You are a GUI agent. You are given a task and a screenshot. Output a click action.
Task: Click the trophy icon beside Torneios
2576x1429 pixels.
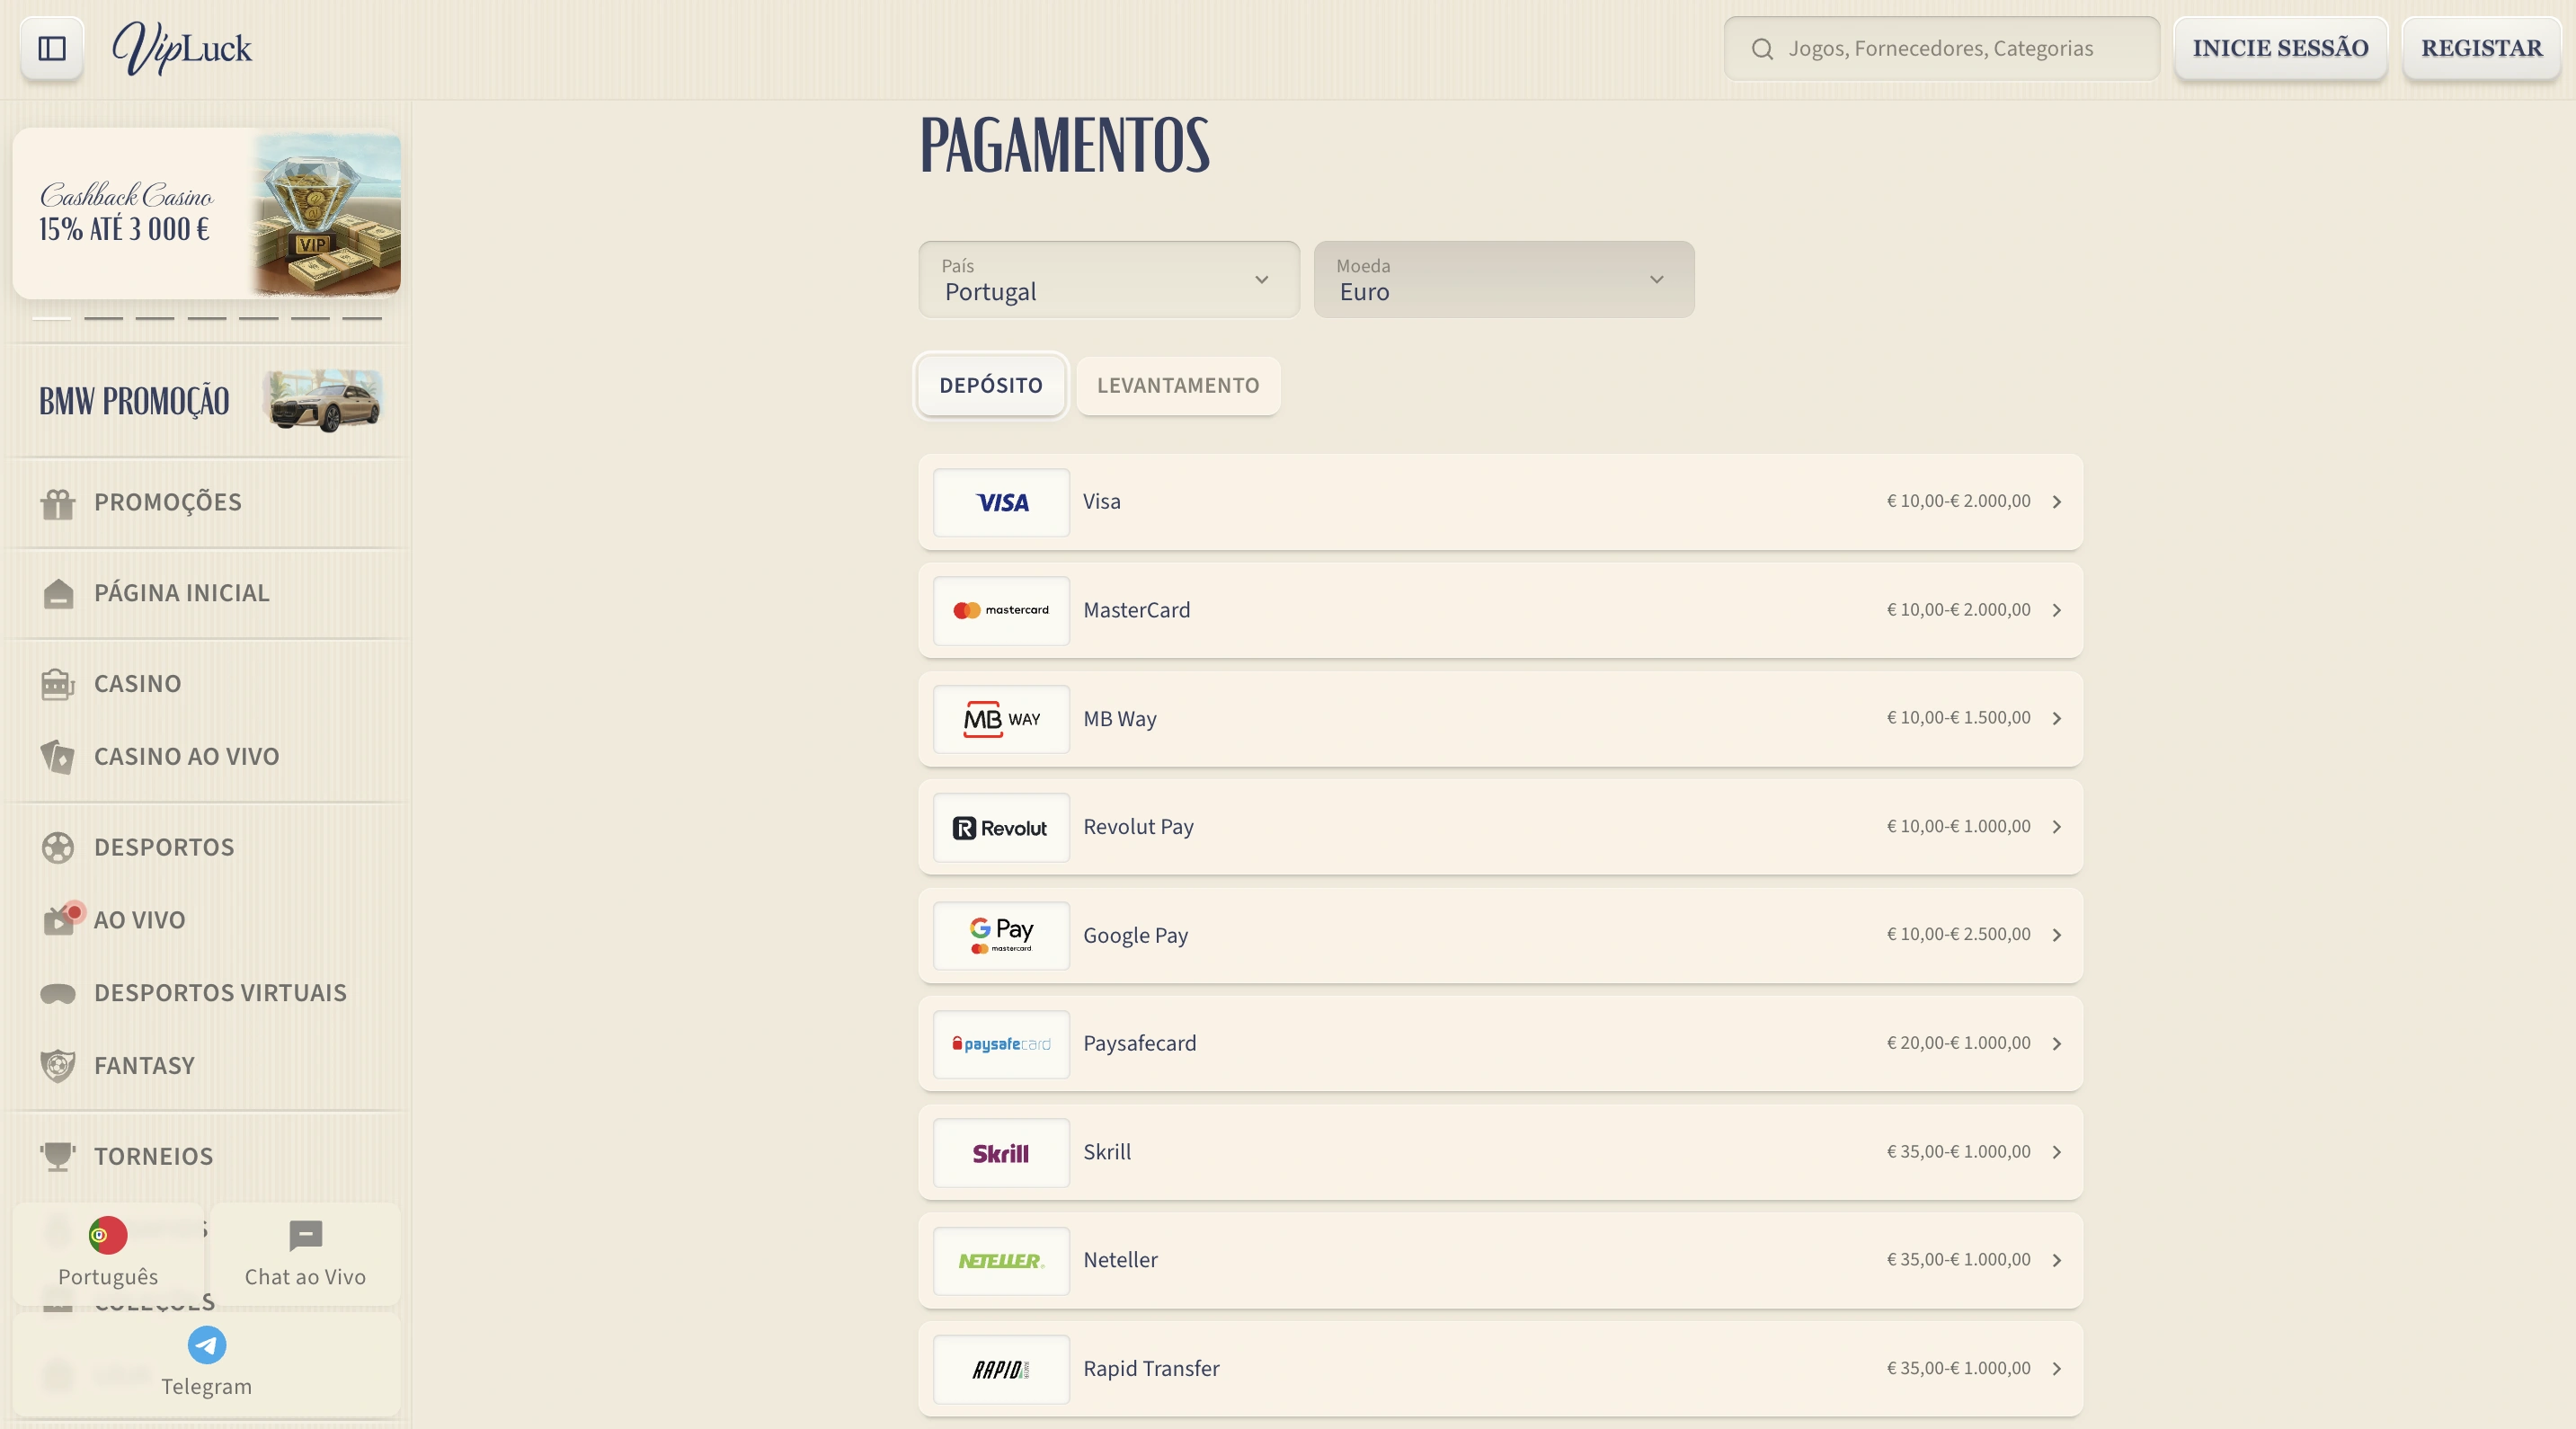[58, 1157]
